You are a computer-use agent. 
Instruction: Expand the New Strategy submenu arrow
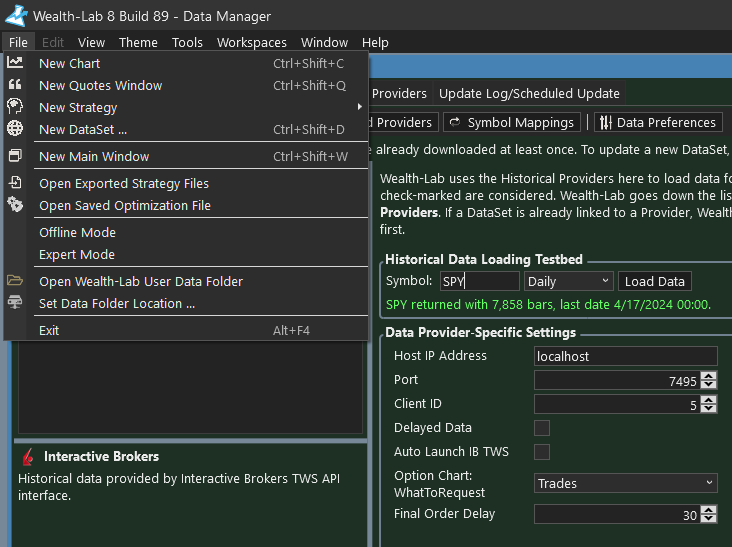(359, 107)
